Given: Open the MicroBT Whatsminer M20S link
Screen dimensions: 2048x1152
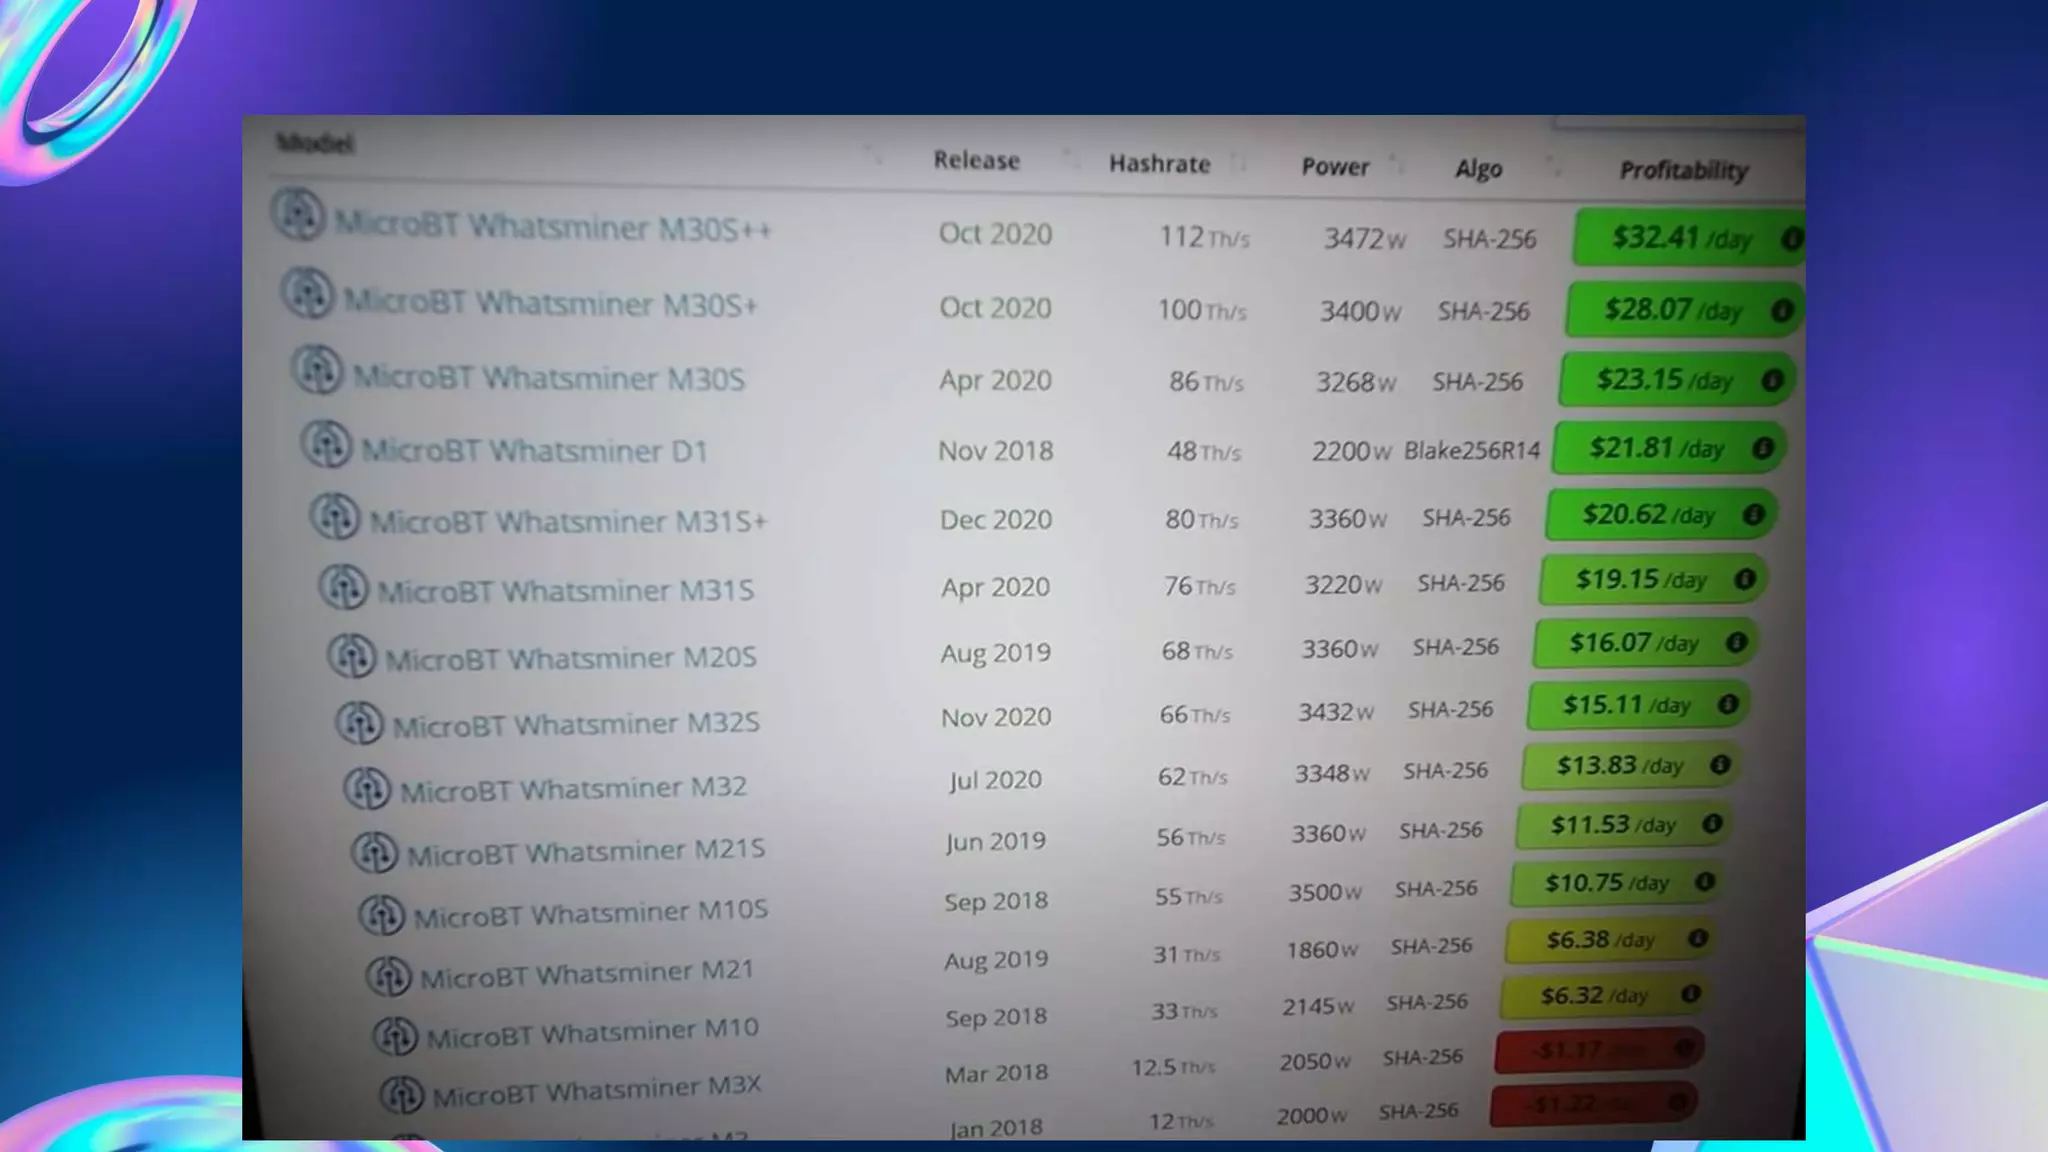Looking at the screenshot, I should [x=570, y=658].
